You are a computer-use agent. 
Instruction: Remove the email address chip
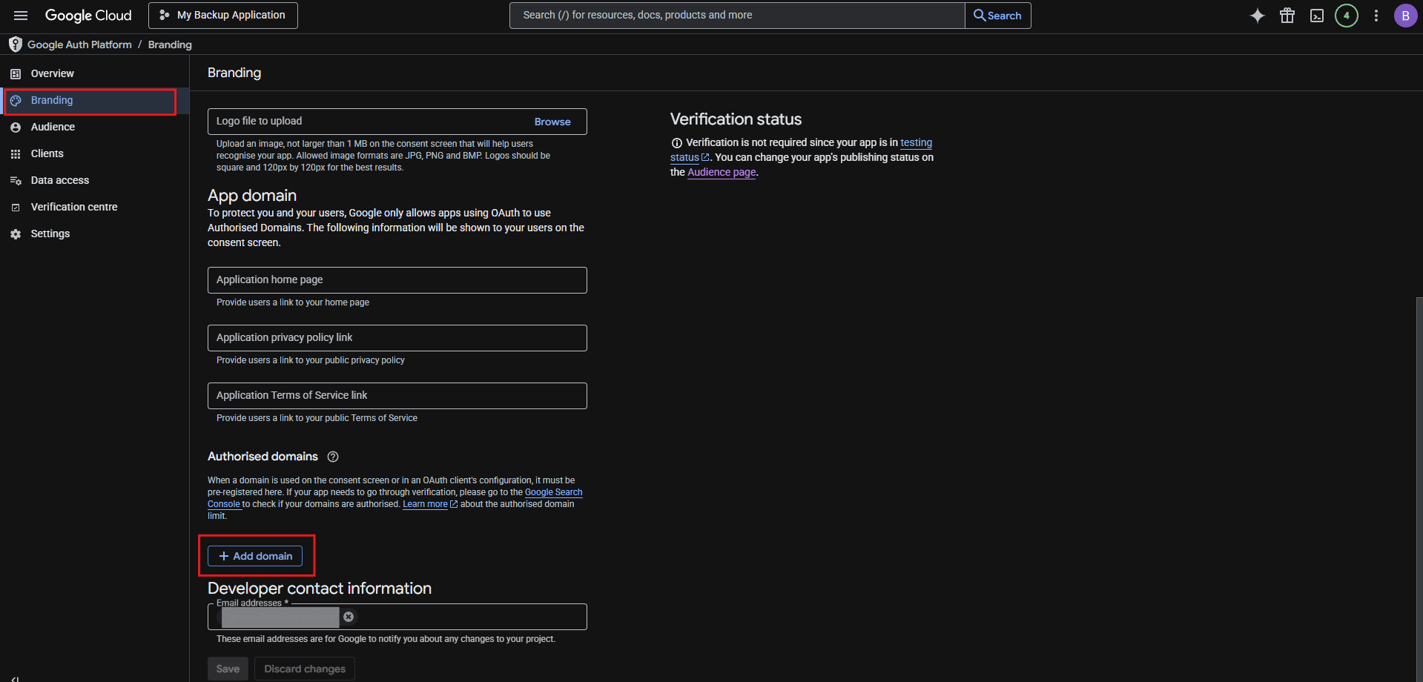click(x=349, y=617)
